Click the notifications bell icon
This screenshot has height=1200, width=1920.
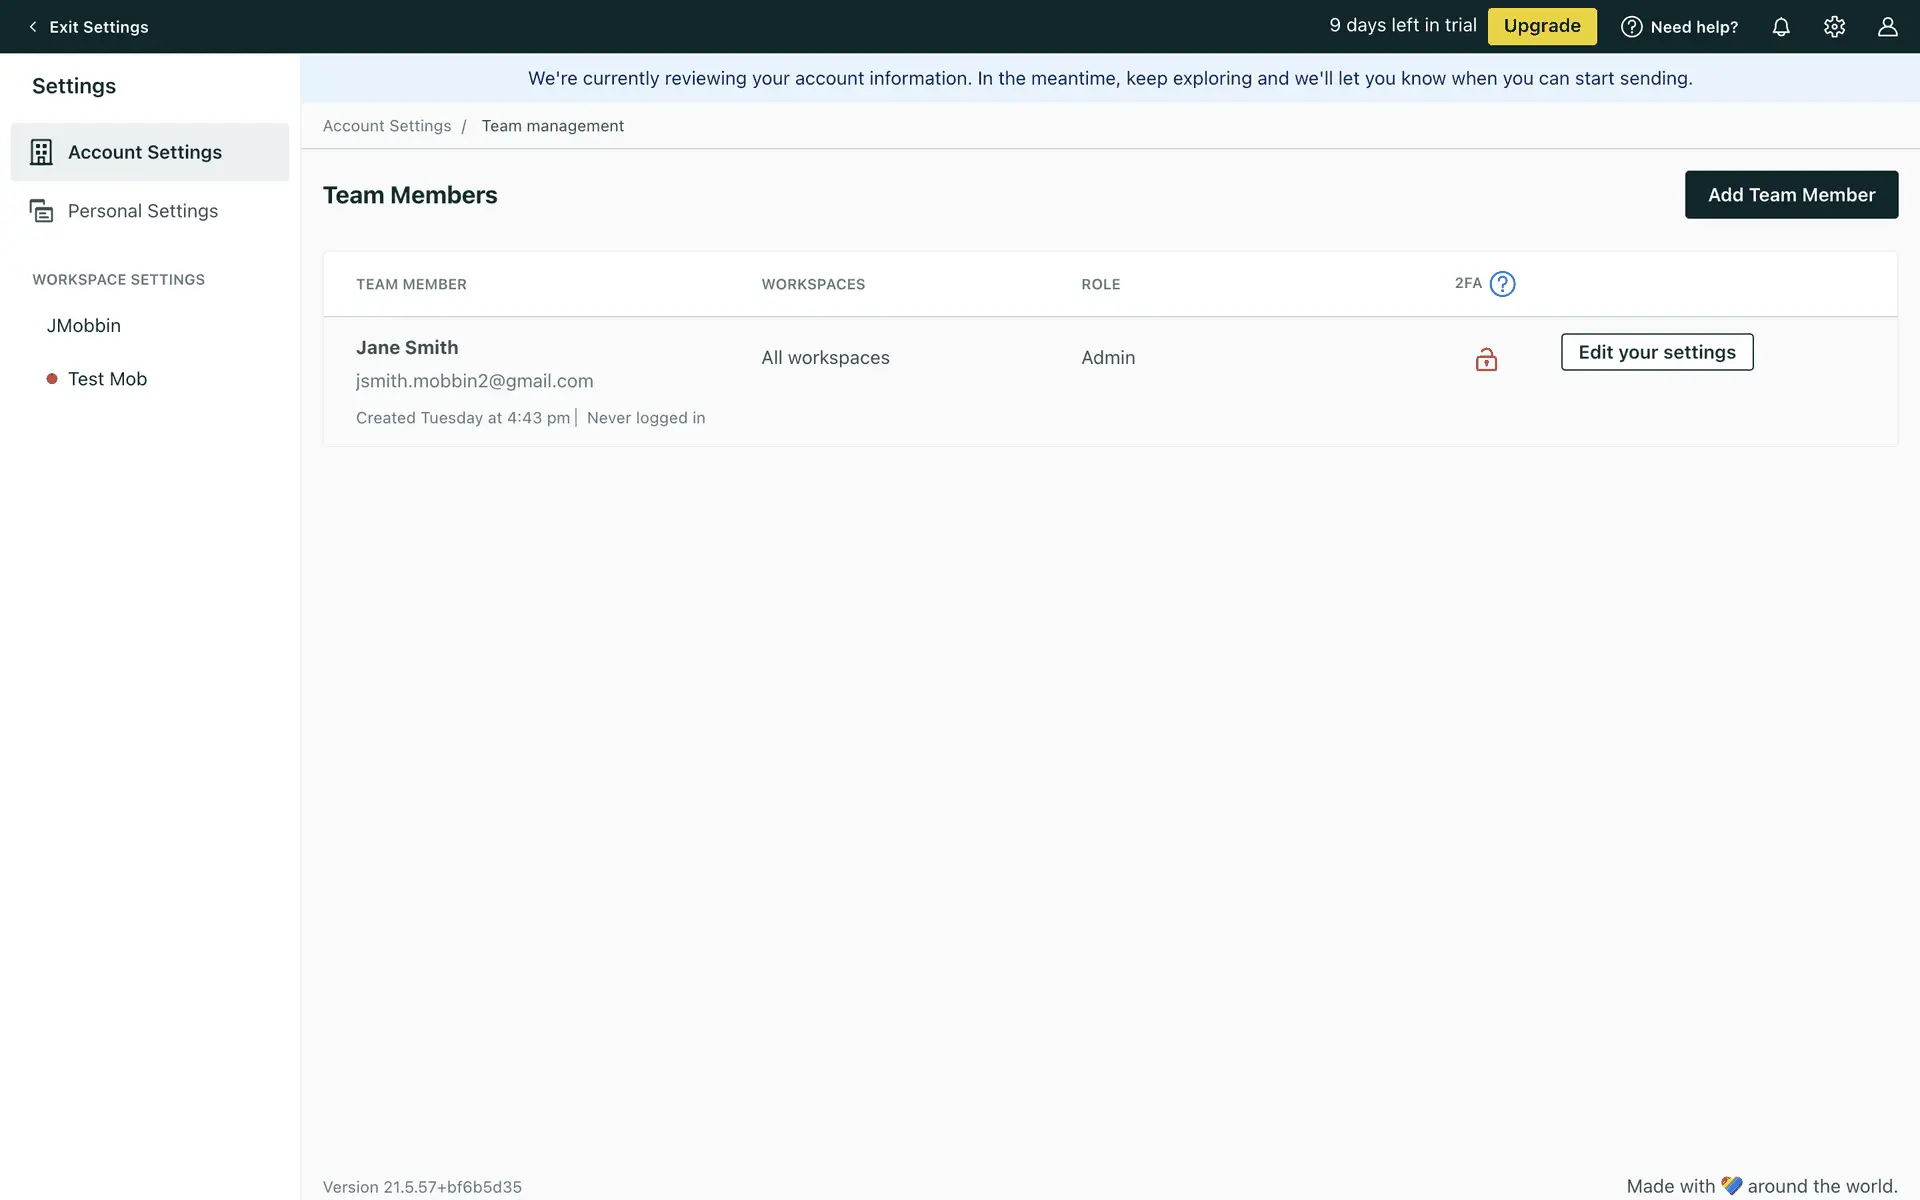[x=1781, y=27]
